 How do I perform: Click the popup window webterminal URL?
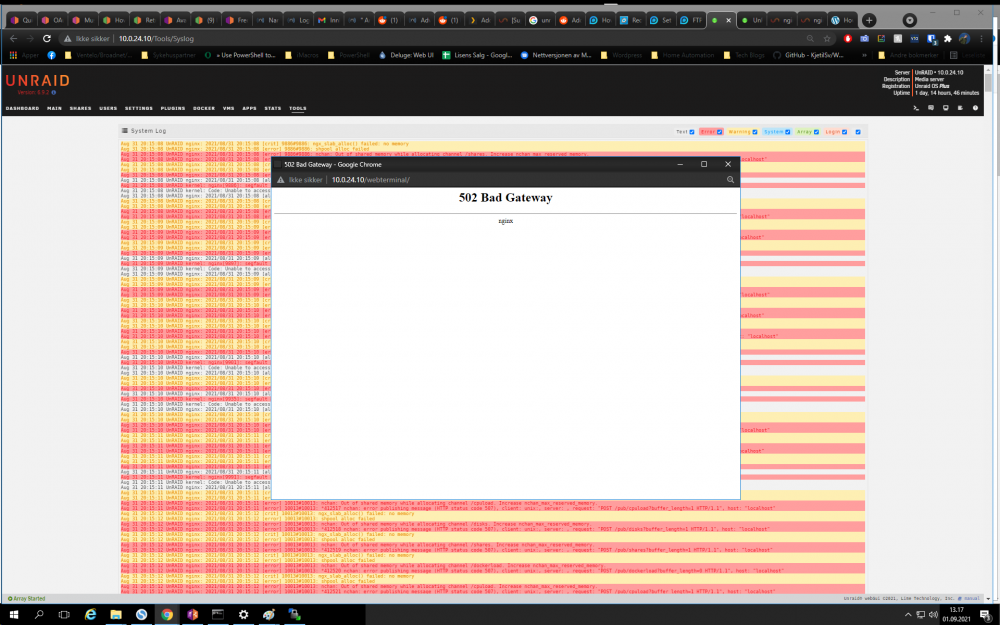tap(371, 180)
